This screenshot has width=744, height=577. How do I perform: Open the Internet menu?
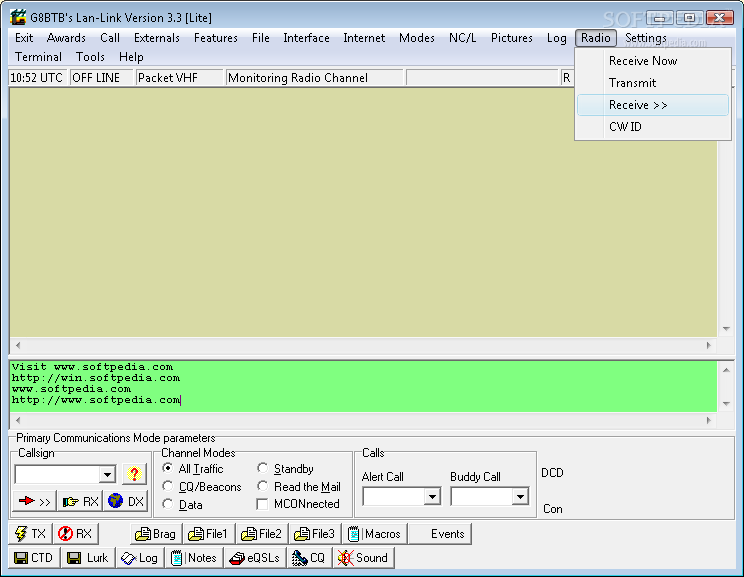(x=364, y=38)
